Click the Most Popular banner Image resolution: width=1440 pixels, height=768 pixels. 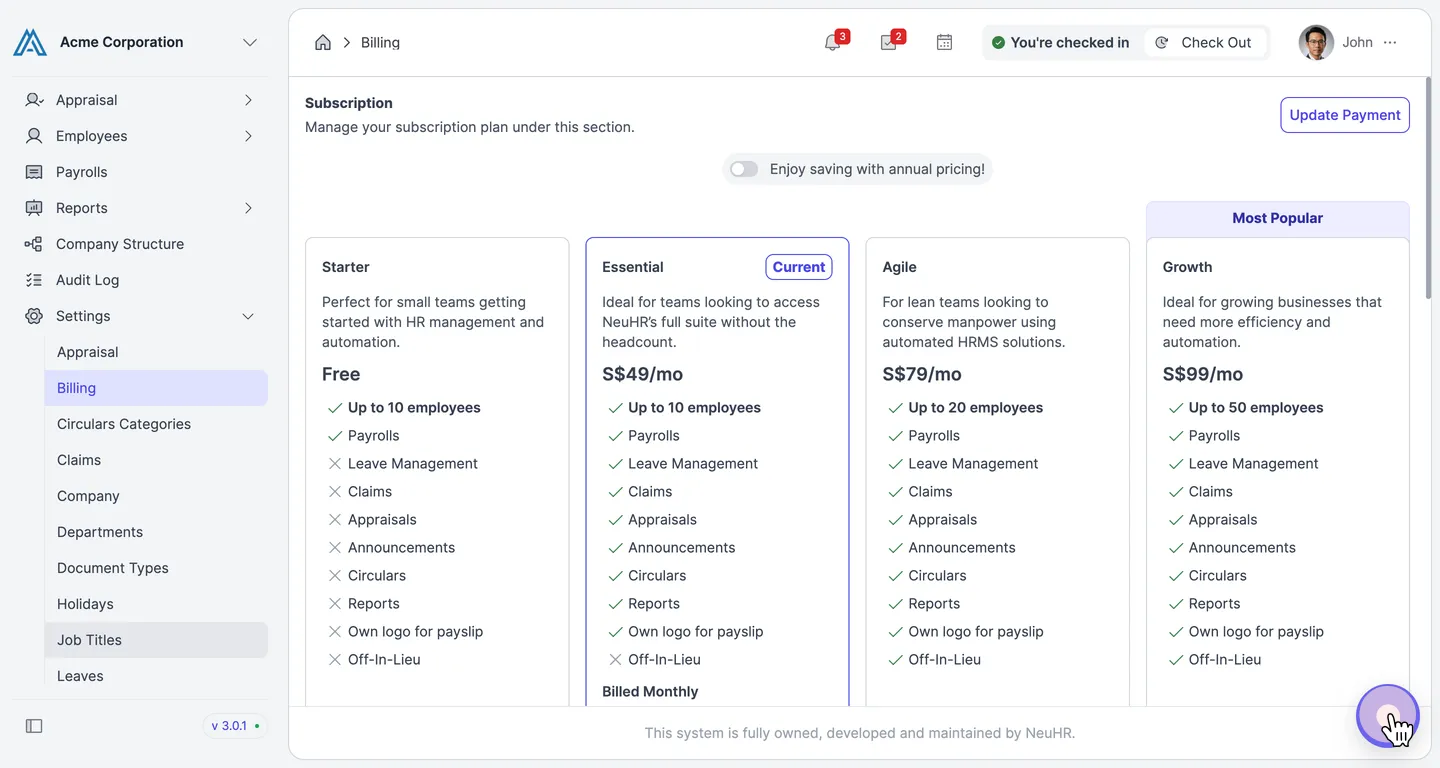pyautogui.click(x=1277, y=218)
